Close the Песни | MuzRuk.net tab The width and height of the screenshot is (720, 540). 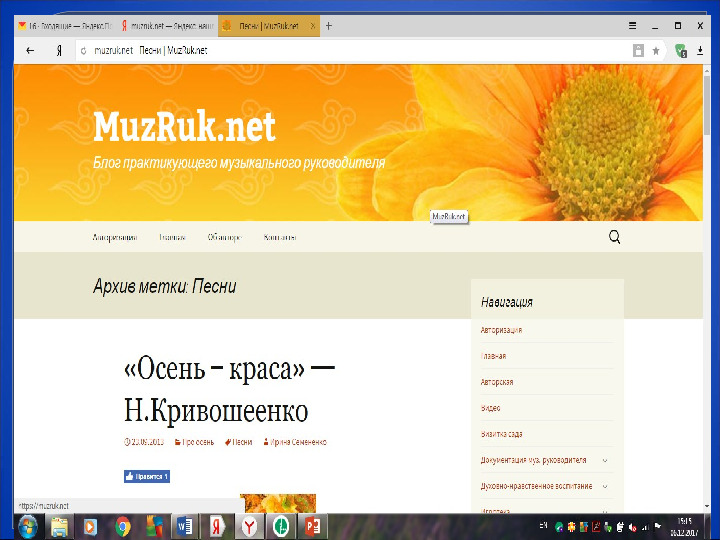[313, 26]
